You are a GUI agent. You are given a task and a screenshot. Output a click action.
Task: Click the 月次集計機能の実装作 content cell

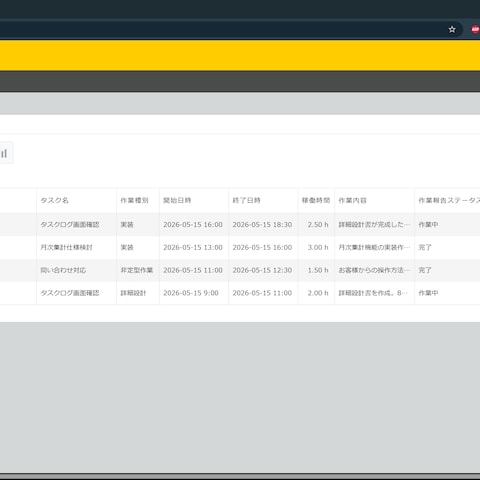(374, 247)
